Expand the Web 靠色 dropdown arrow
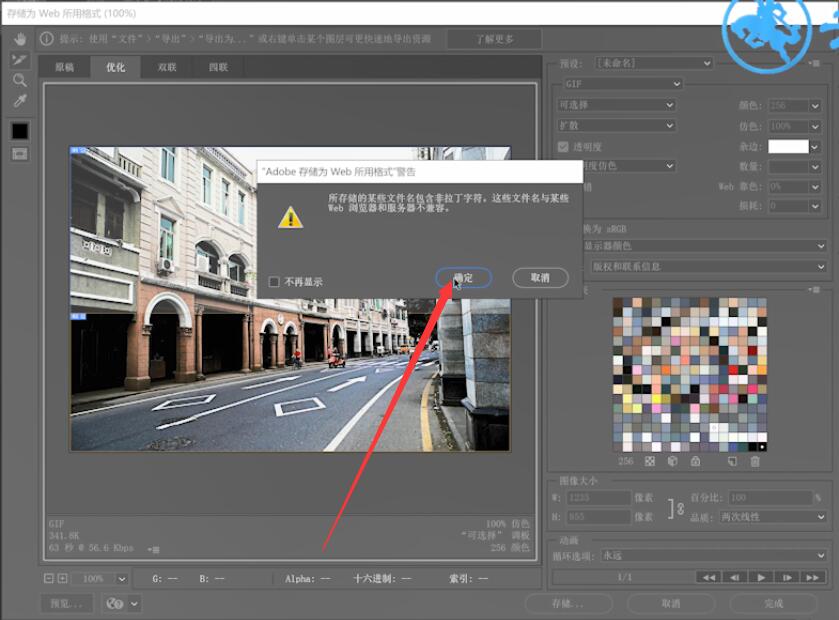Screen dimensions: 839x620 [x=814, y=187]
